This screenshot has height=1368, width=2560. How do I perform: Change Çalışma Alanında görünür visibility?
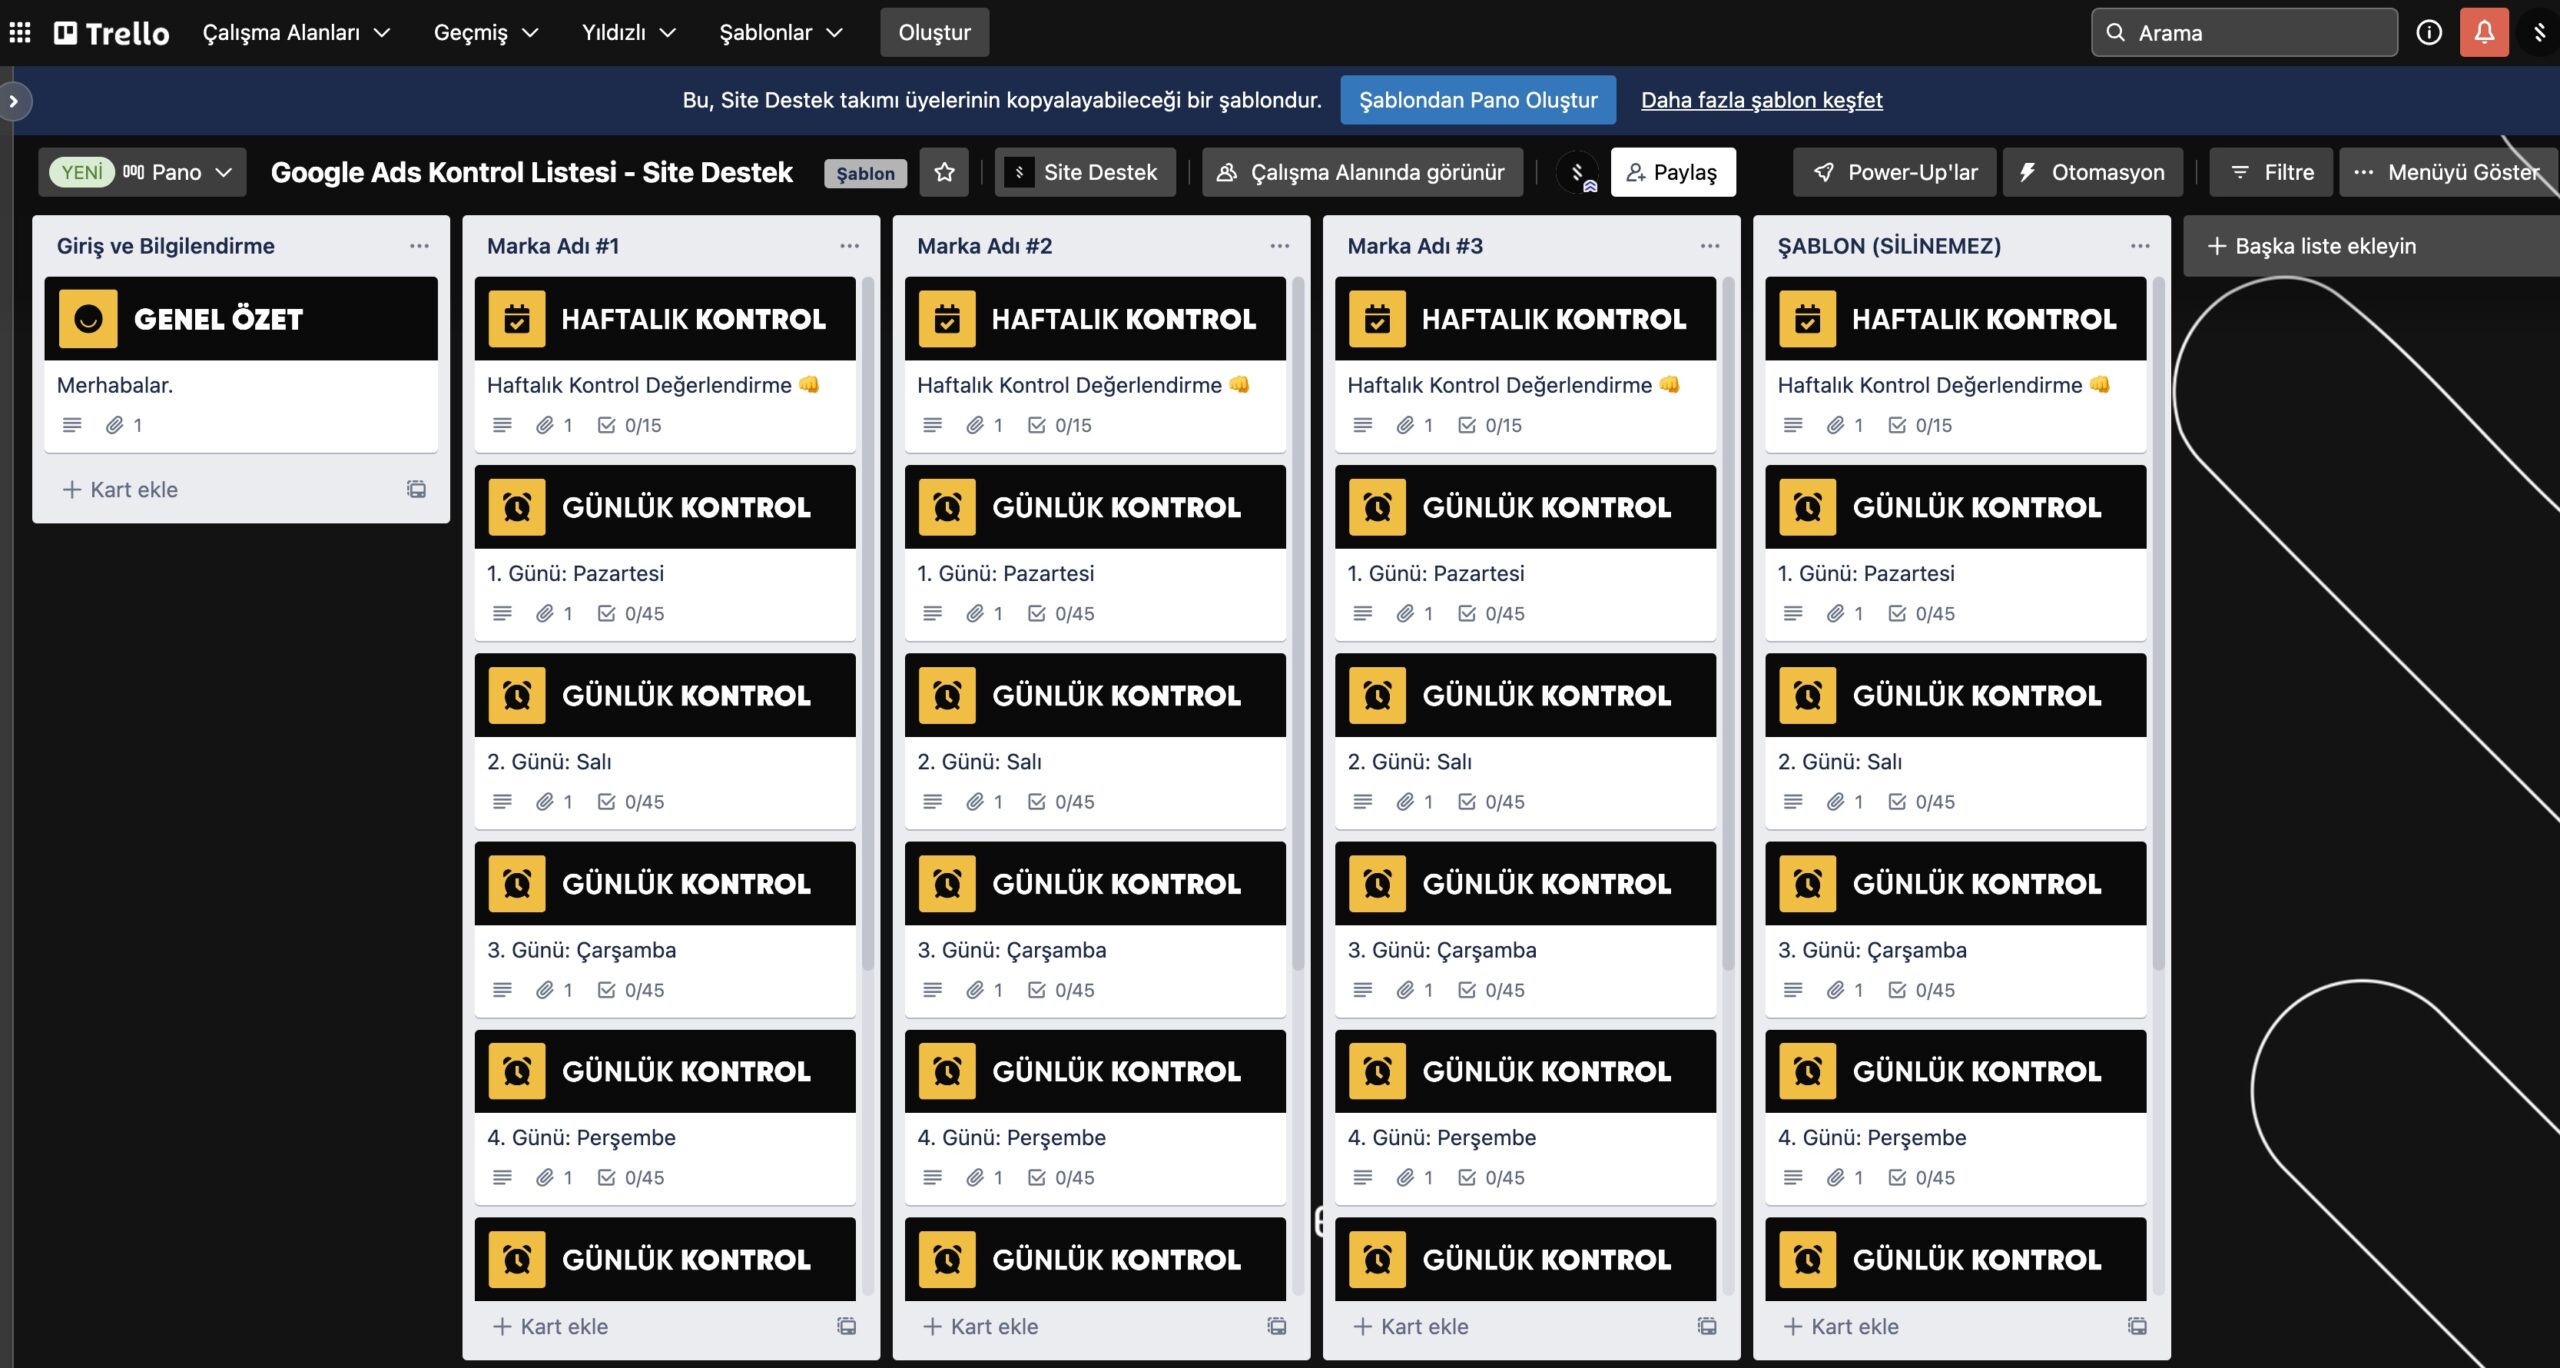[1362, 172]
